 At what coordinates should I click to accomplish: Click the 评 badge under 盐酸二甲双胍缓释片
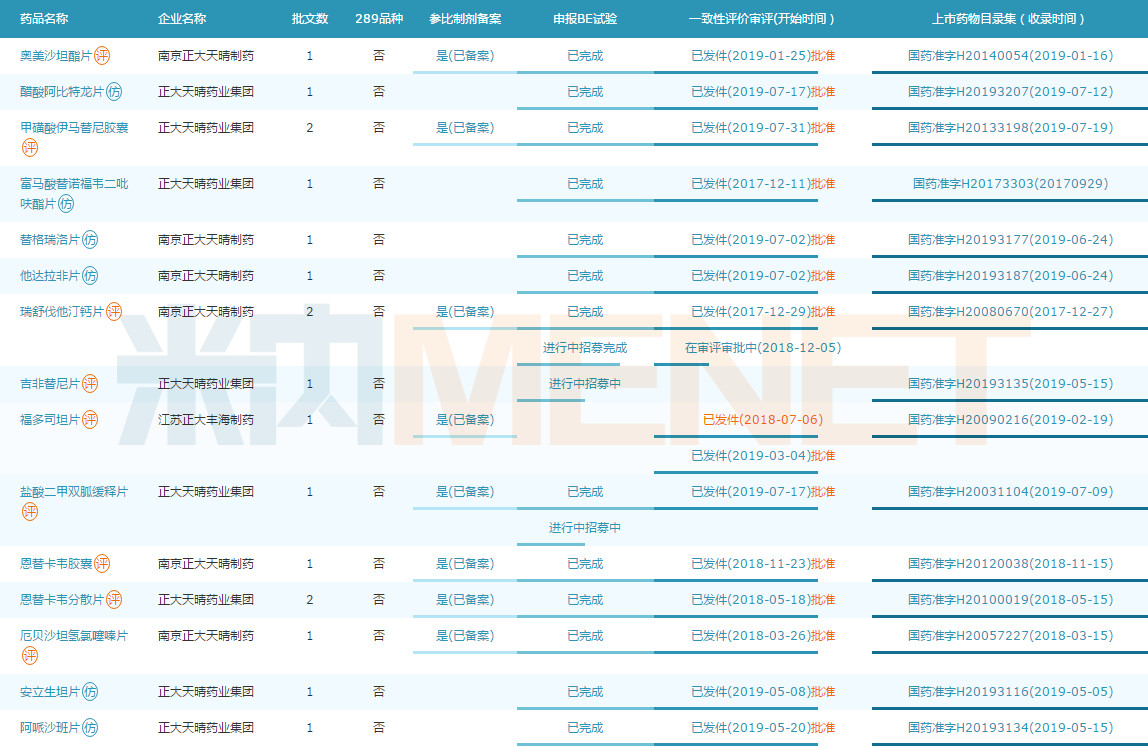pos(29,512)
